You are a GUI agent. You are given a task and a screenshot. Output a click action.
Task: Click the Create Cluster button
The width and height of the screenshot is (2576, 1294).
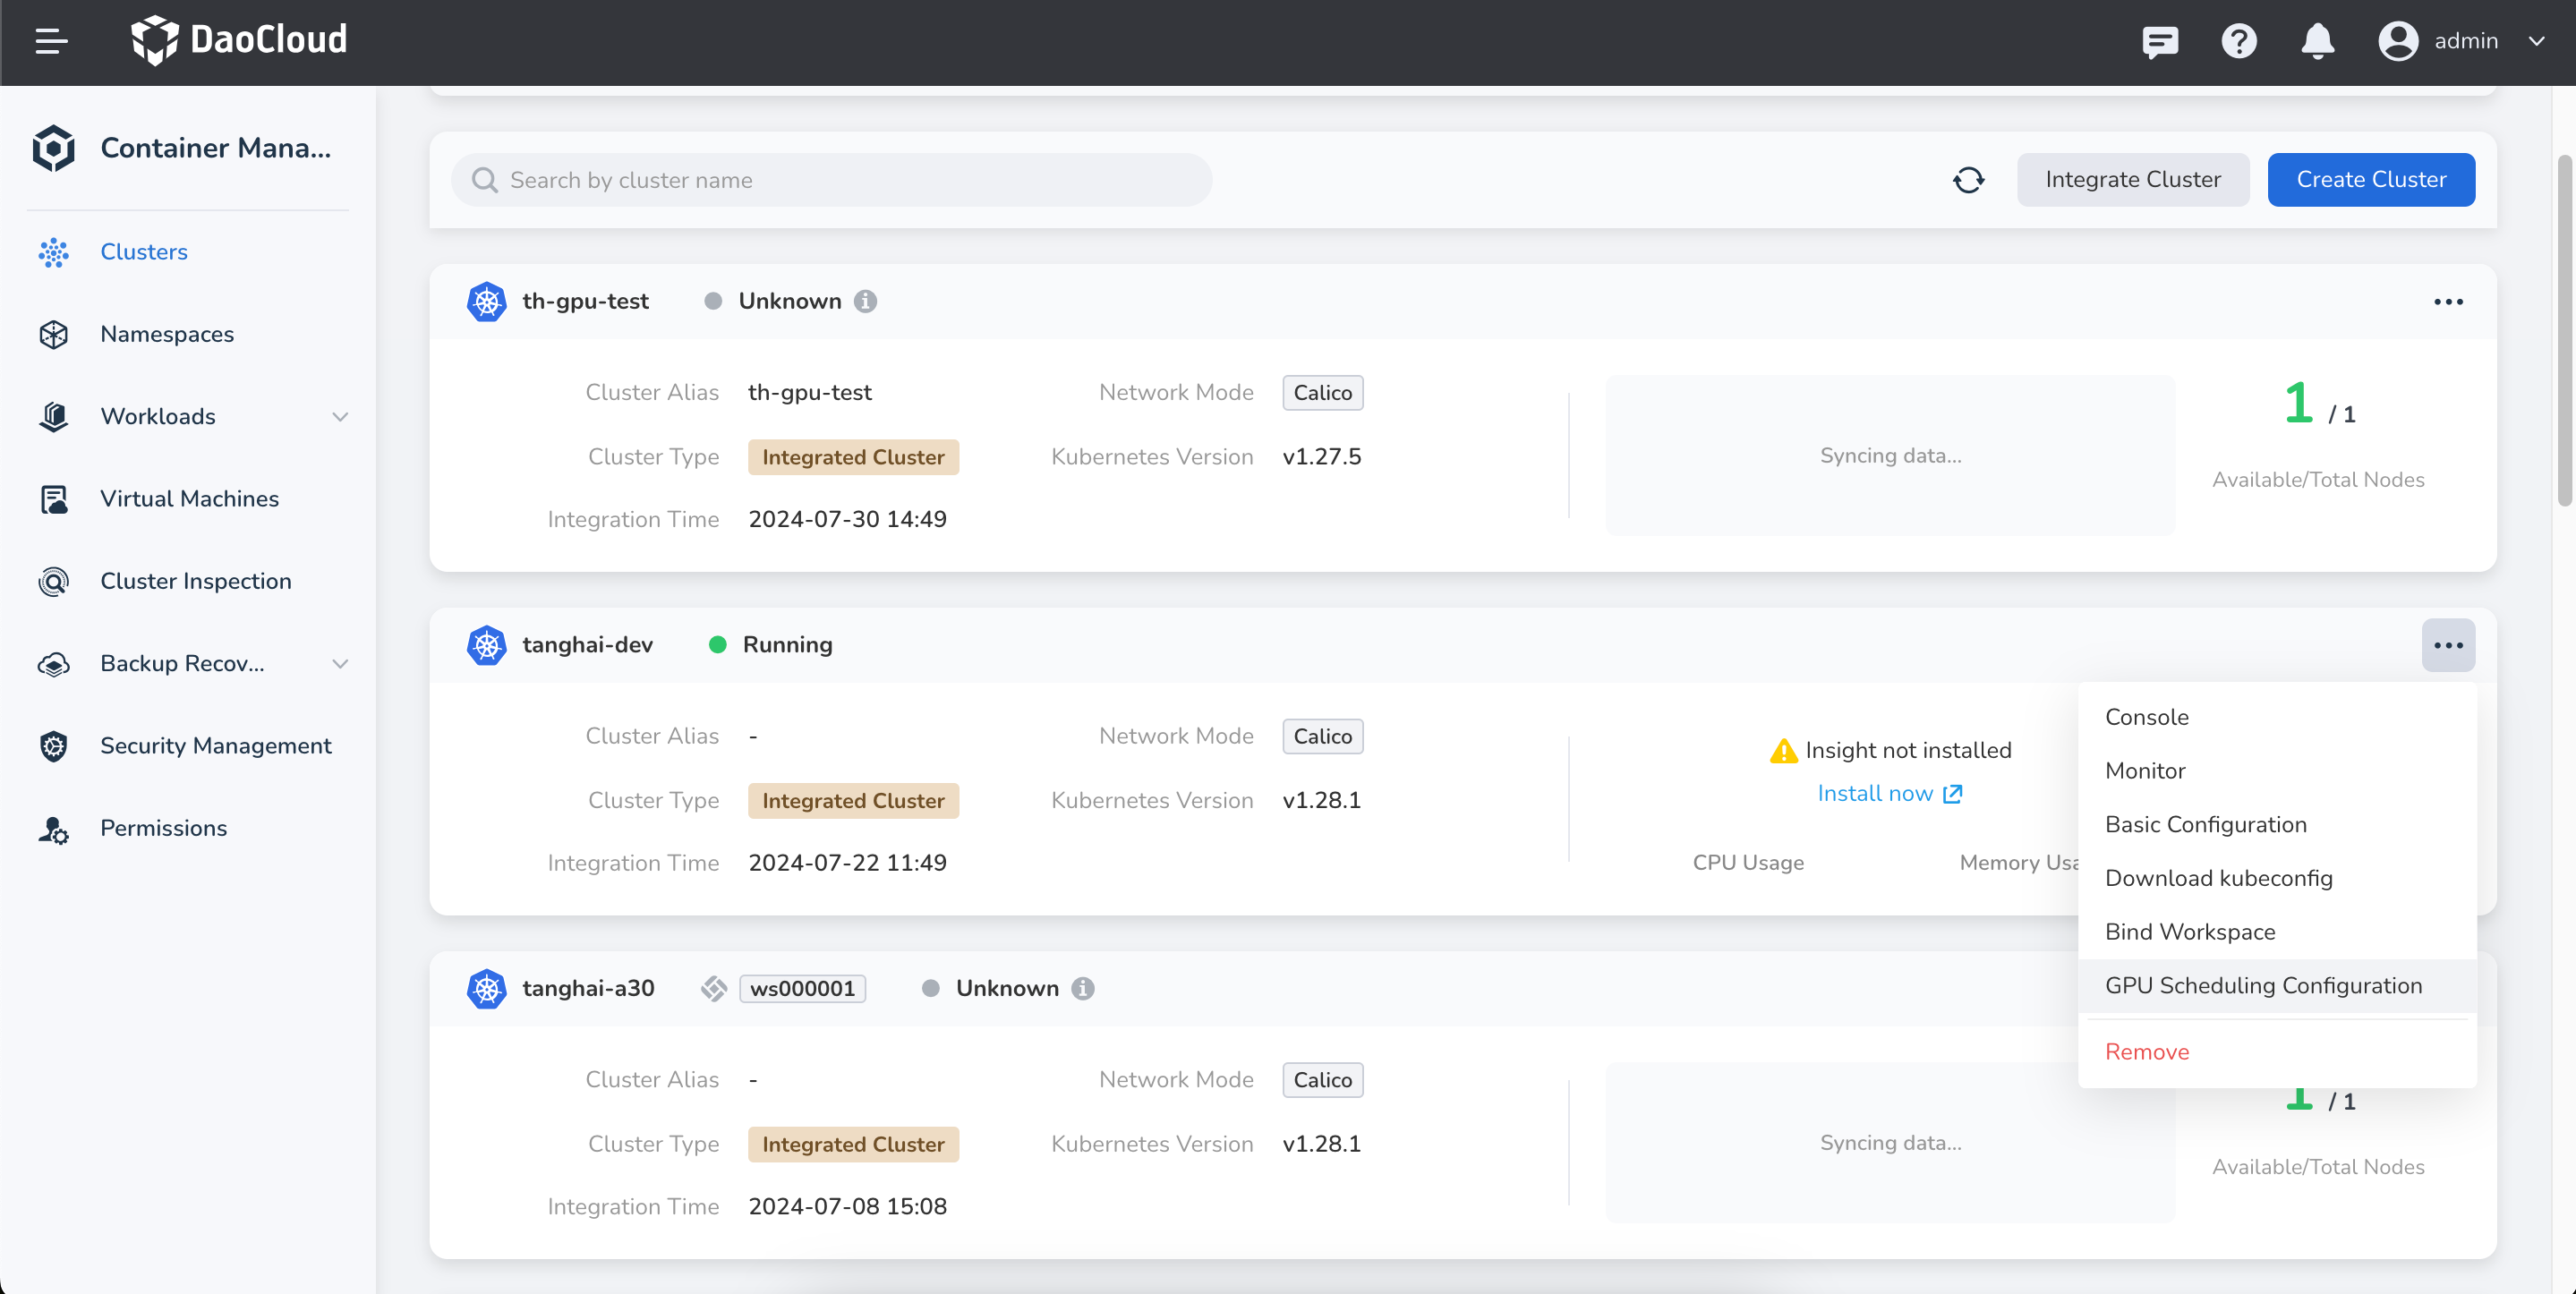2371,180
